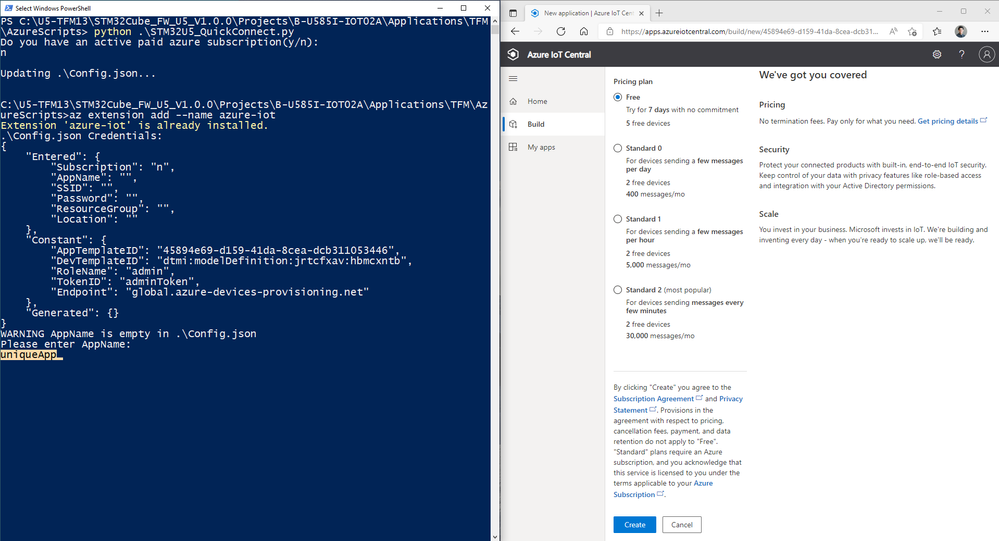Click the "5,000 messages/mo" text
This screenshot has width=999, height=541.
pyautogui.click(x=658, y=265)
